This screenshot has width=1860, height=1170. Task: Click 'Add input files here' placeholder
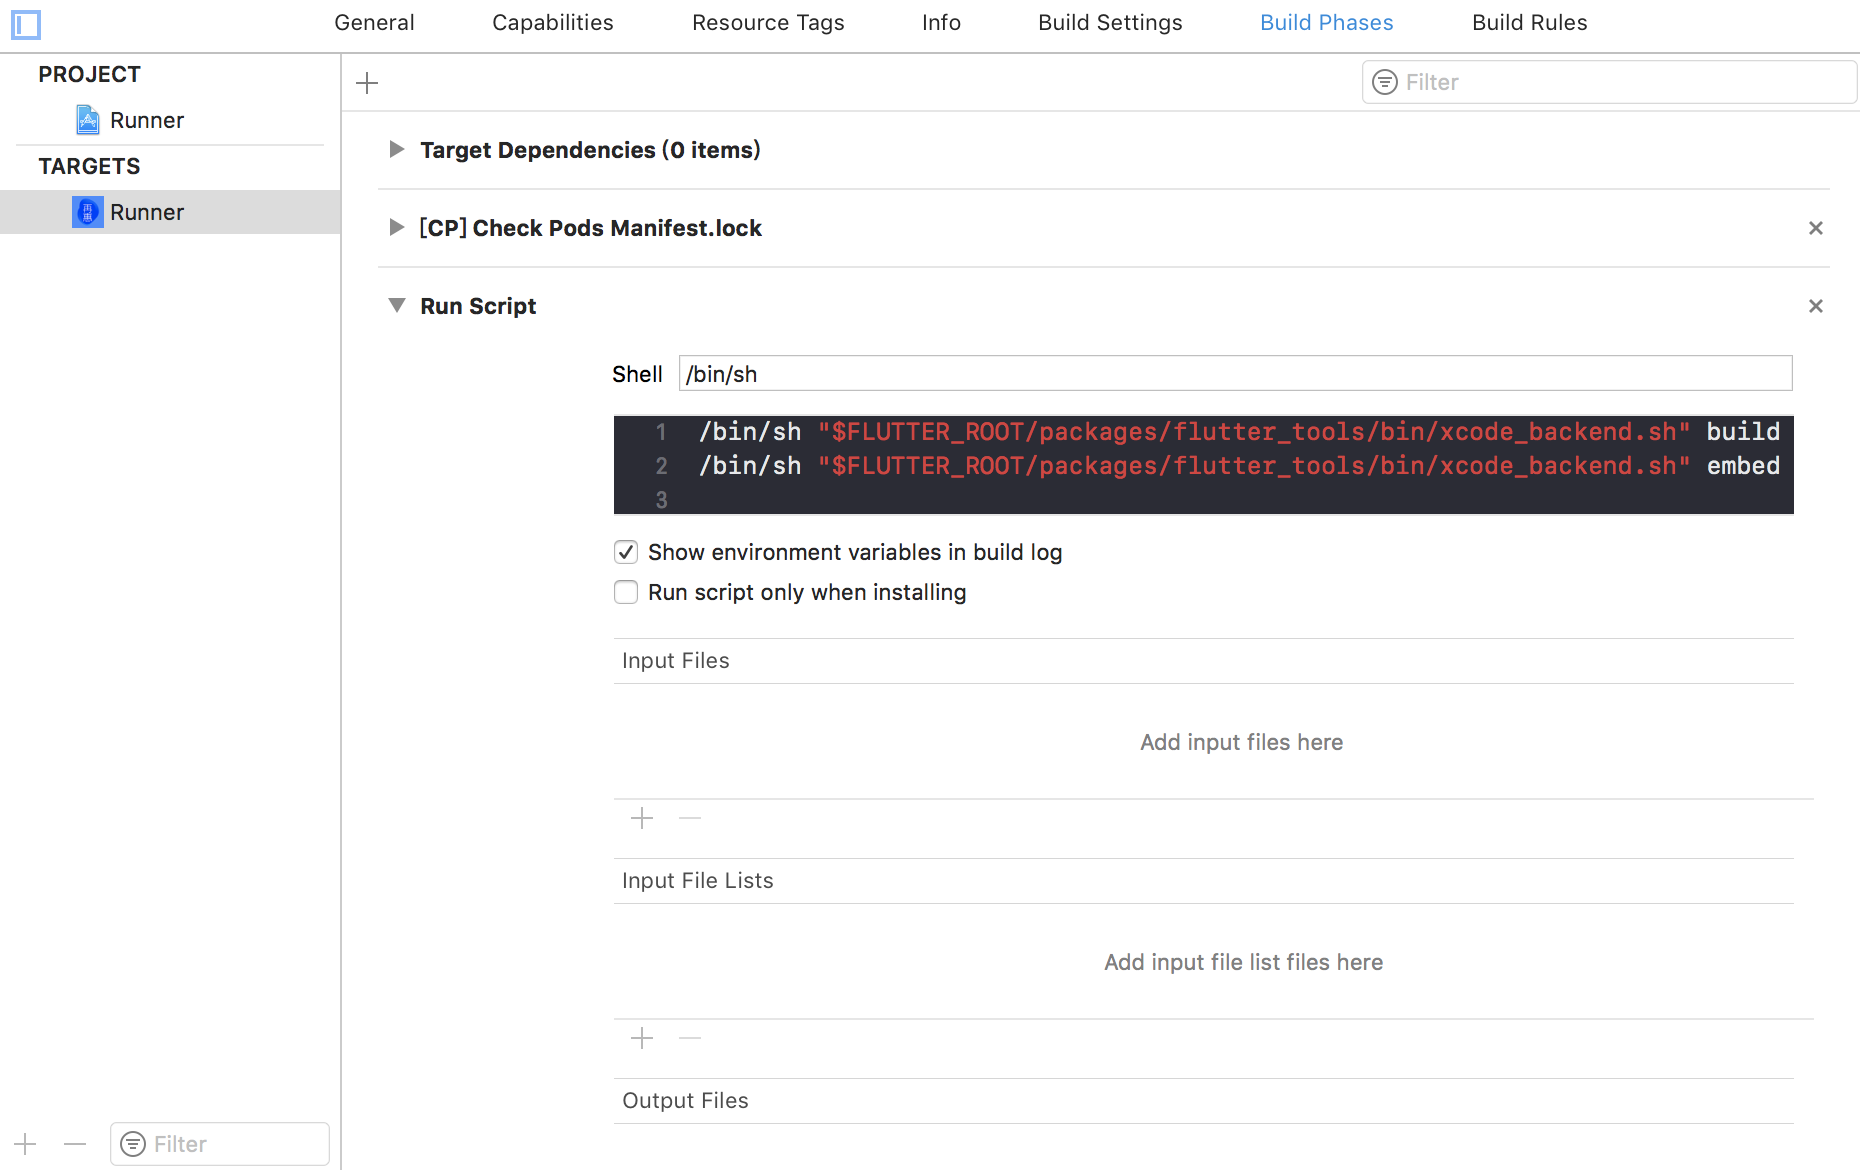pos(1241,742)
